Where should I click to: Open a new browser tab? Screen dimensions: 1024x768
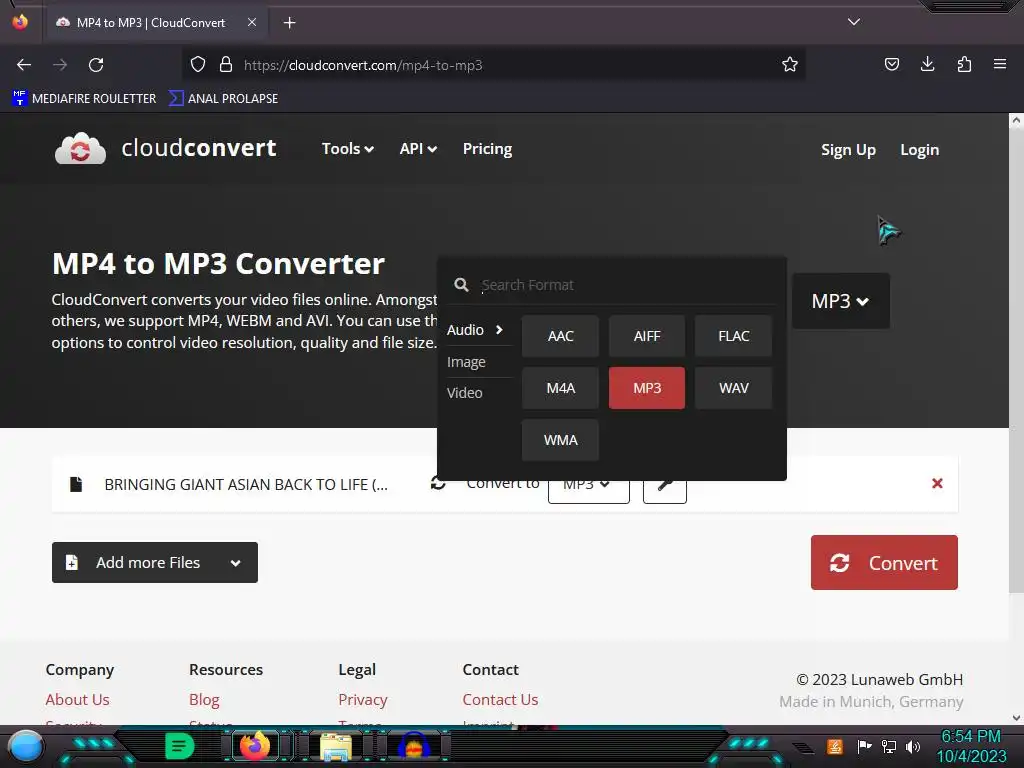(x=289, y=23)
